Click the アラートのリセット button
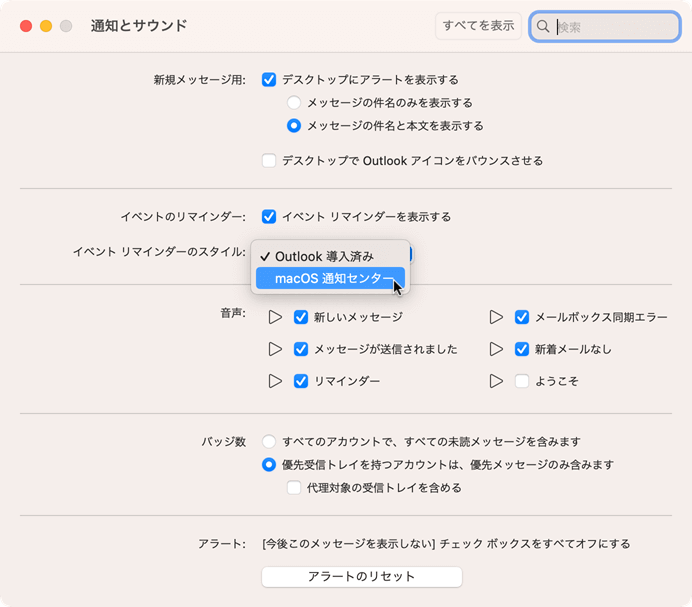This screenshot has width=692, height=607. pyautogui.click(x=361, y=577)
